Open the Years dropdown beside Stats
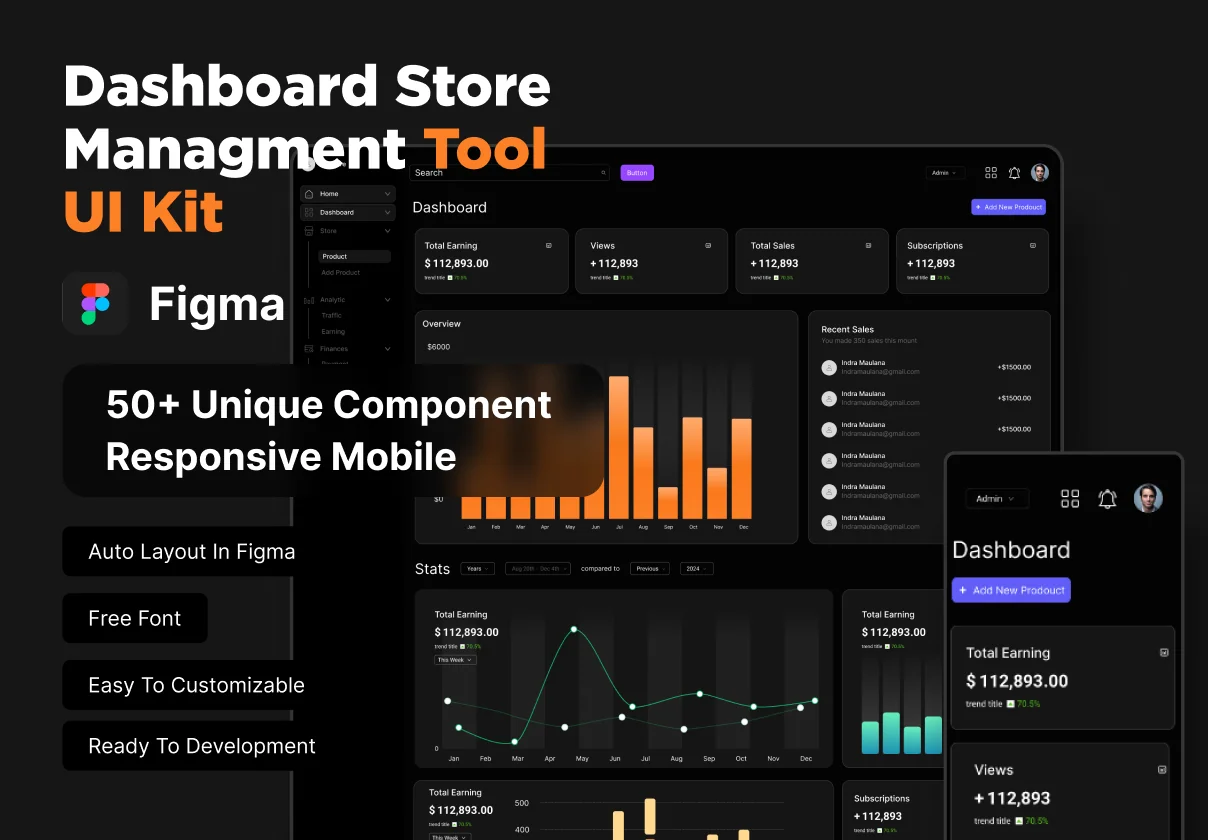The image size is (1208, 840). tap(477, 569)
